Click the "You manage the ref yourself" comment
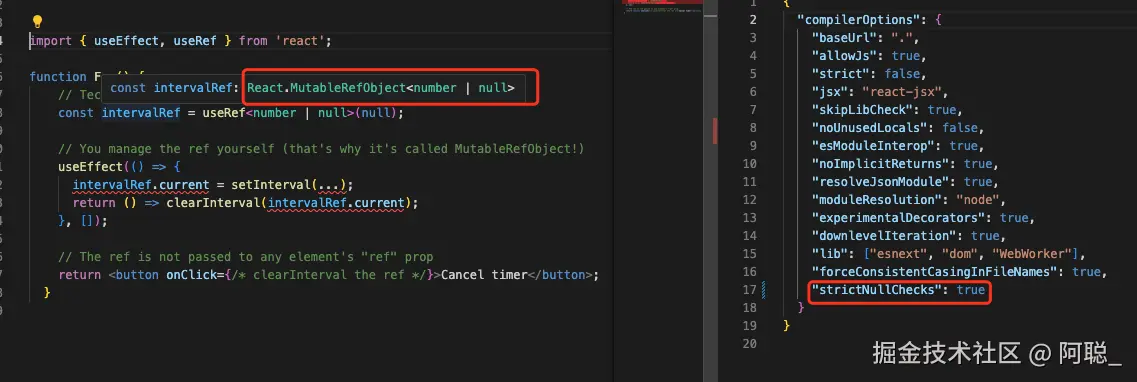The image size is (1137, 382). (x=321, y=149)
